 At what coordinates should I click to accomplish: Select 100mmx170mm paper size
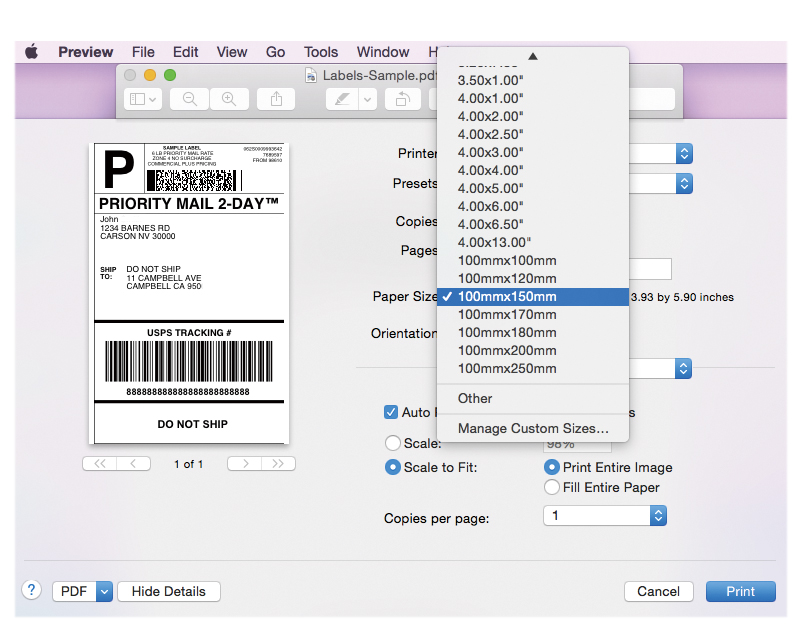tap(533, 315)
